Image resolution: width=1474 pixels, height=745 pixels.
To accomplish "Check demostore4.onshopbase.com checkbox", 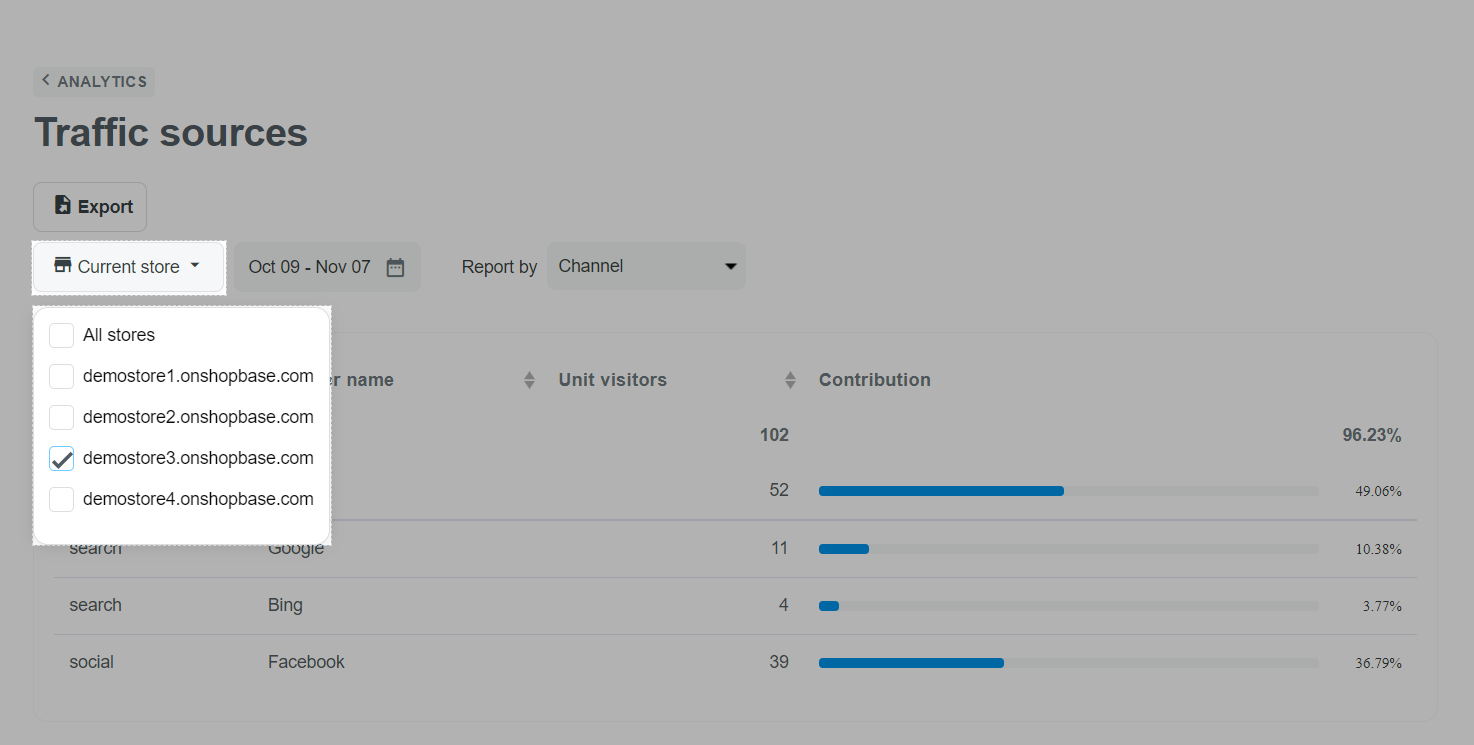I will point(62,499).
